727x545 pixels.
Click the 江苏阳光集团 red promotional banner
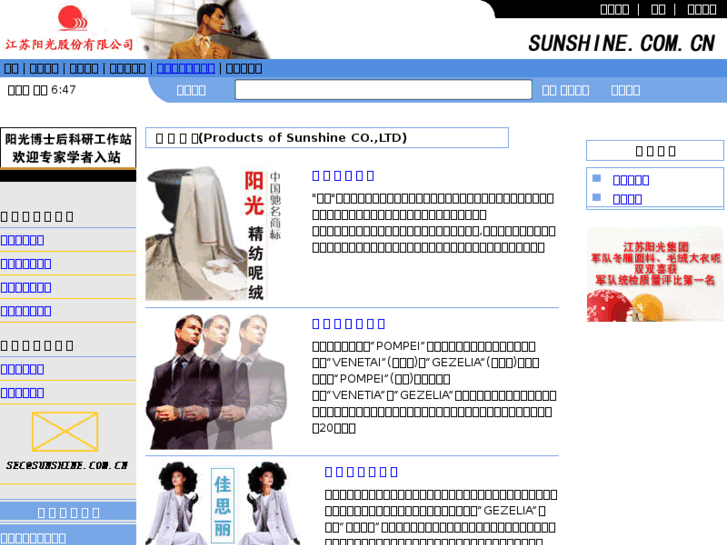[655, 274]
